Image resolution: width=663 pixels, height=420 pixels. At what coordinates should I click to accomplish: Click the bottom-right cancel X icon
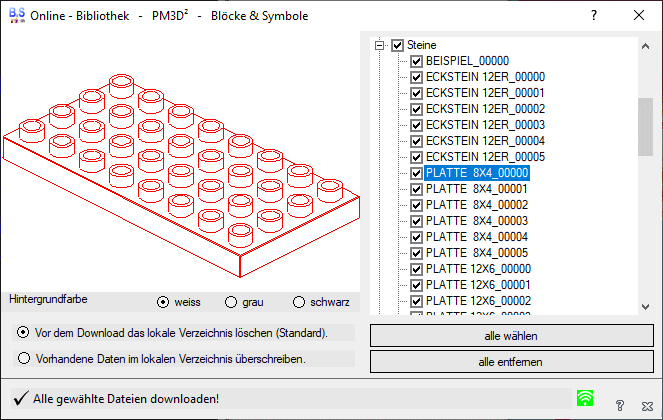(x=647, y=406)
